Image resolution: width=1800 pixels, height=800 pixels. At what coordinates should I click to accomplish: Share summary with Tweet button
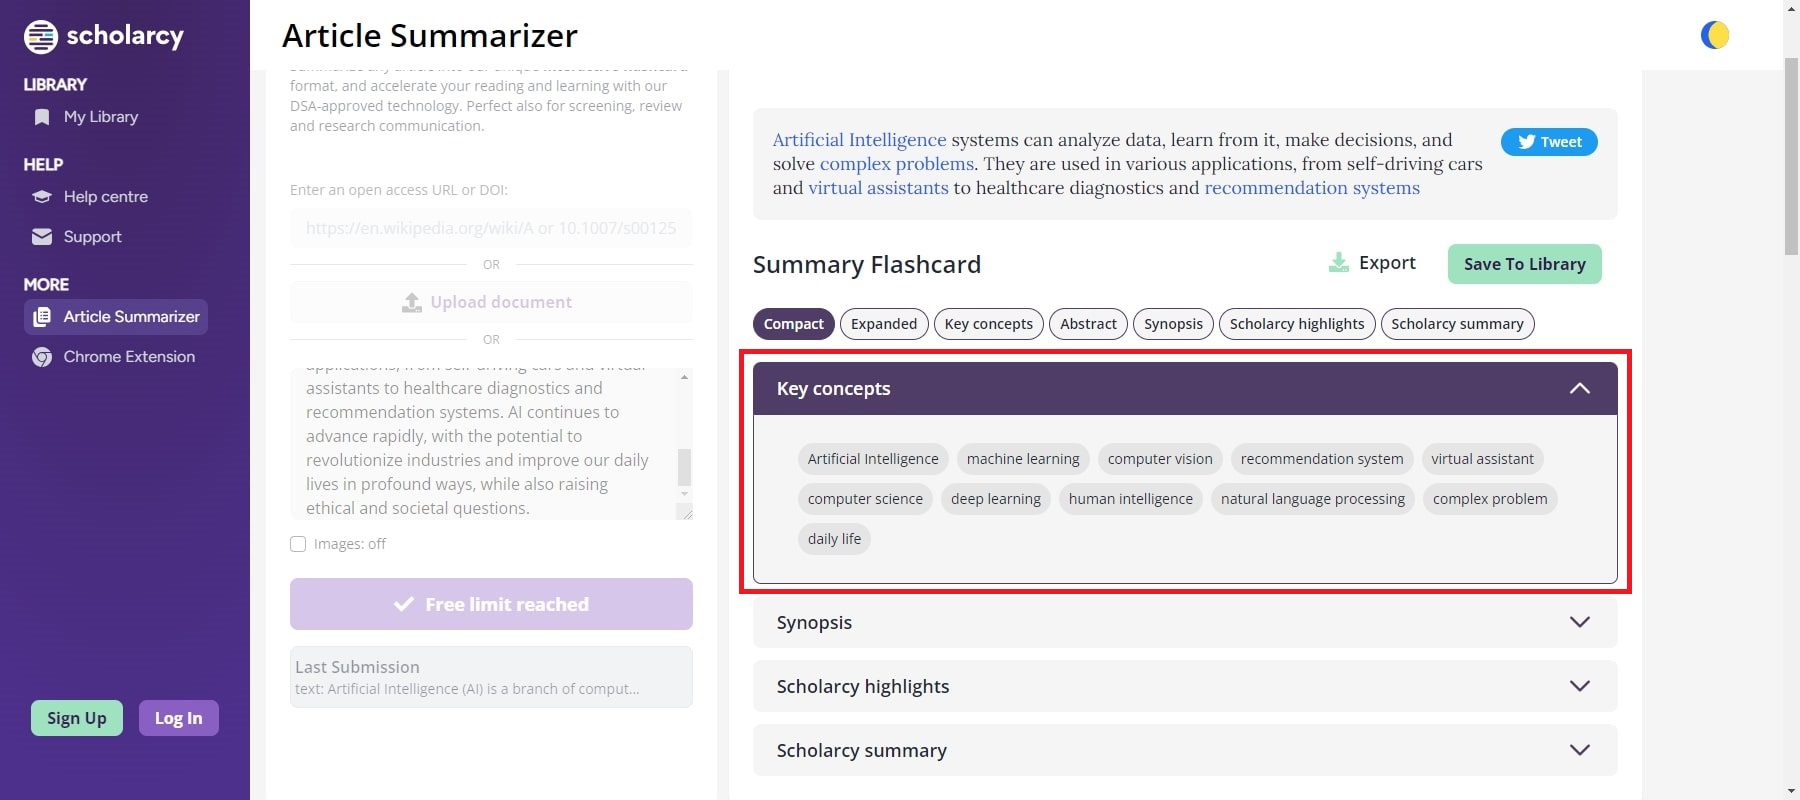coord(1549,142)
